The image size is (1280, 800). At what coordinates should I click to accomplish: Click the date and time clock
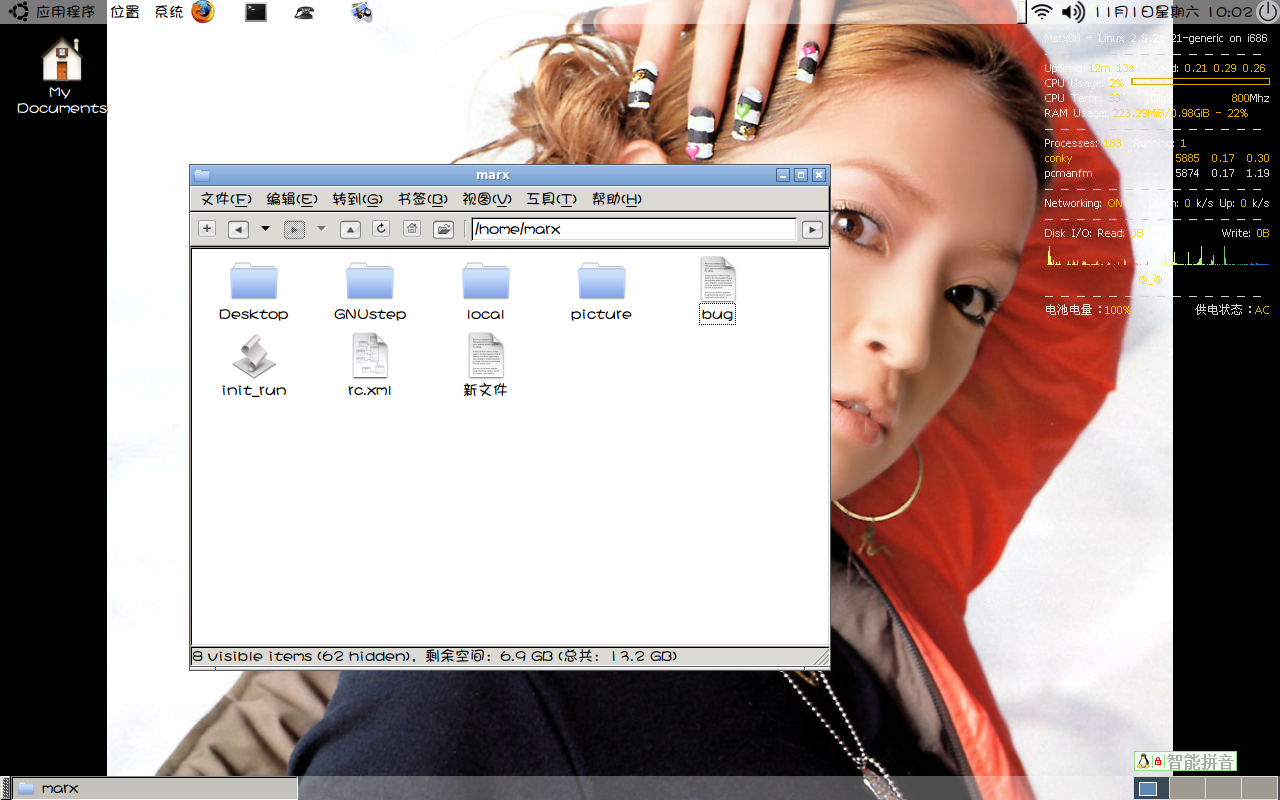[1174, 12]
